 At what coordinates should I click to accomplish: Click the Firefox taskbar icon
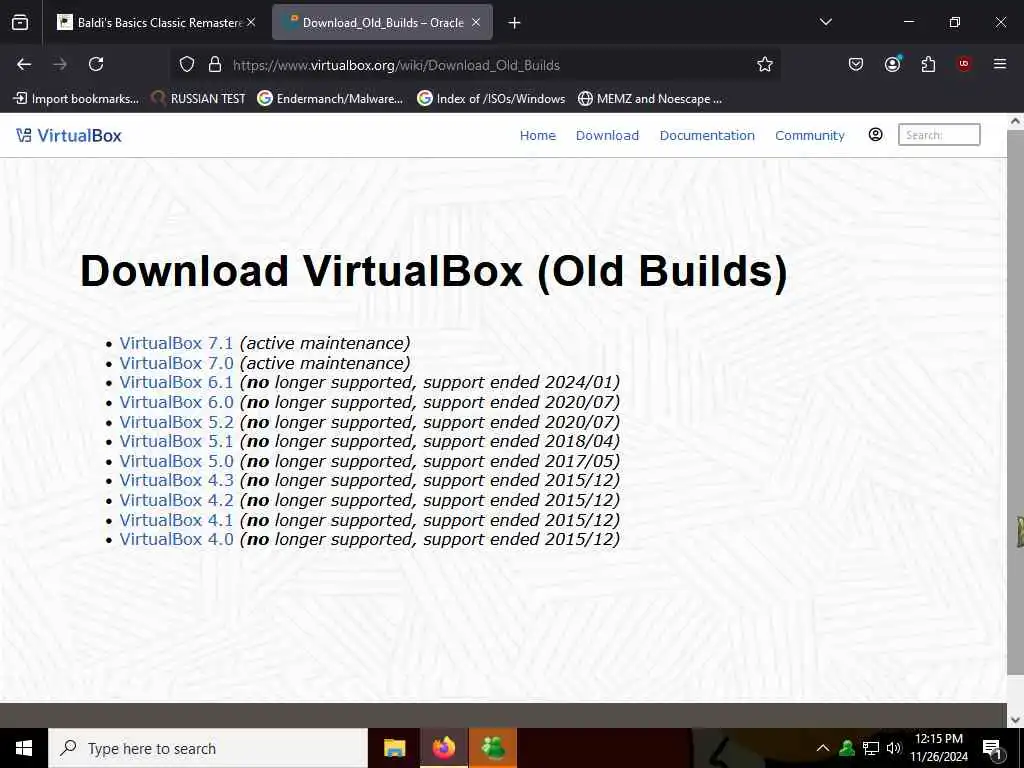[x=443, y=748]
